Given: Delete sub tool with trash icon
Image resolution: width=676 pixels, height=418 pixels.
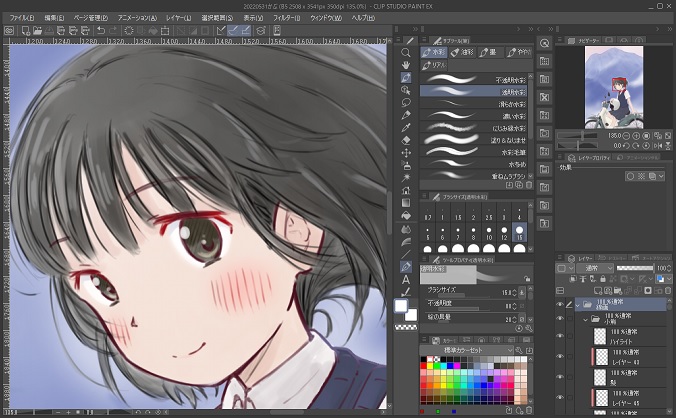Looking at the screenshot, I should (529, 185).
